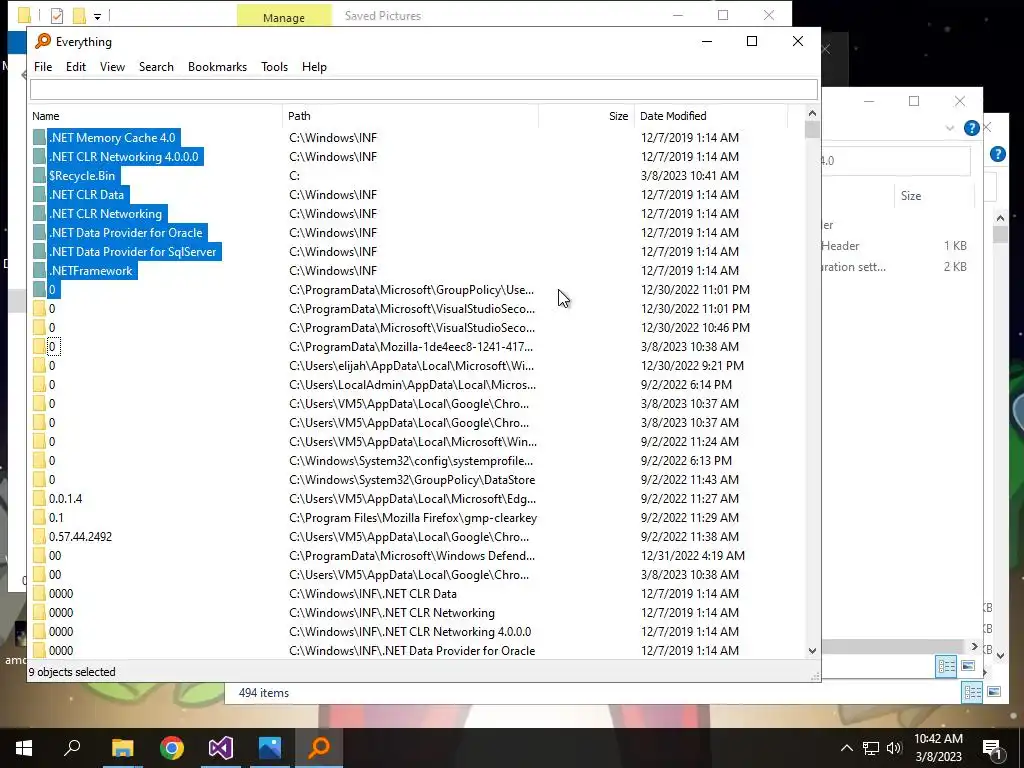Sort results by Name column header

(x=156, y=116)
